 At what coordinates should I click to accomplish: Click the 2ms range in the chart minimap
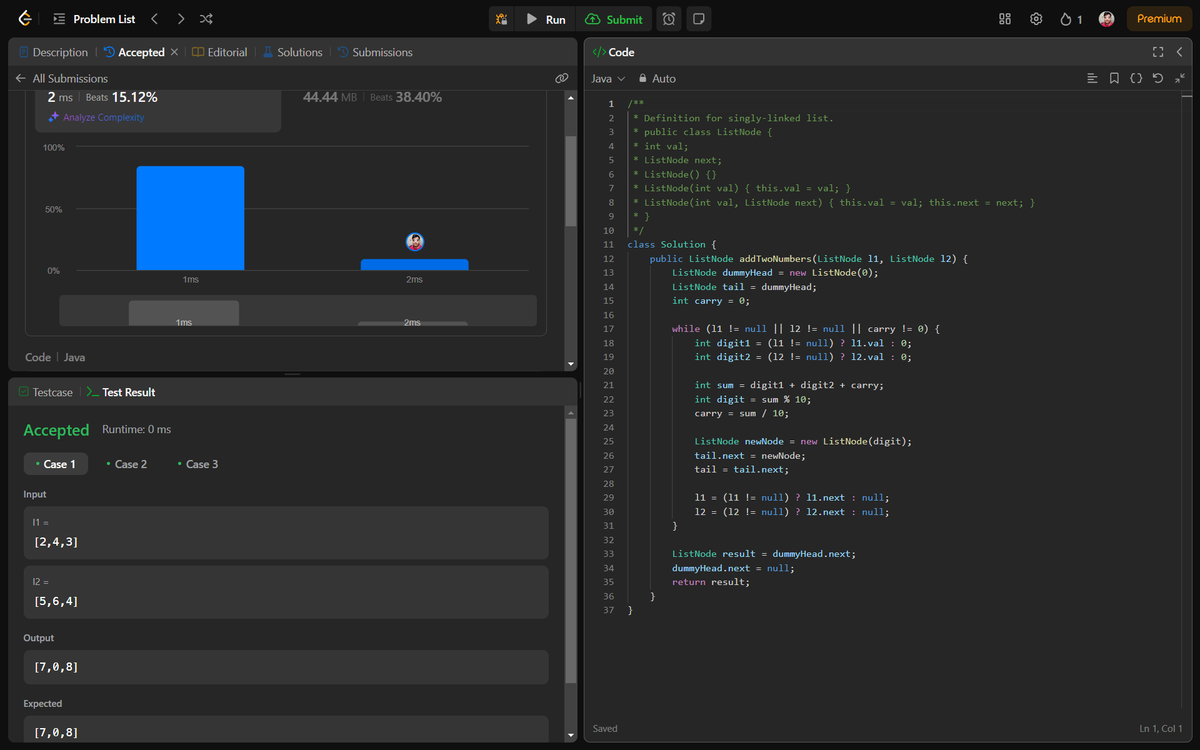tap(413, 323)
